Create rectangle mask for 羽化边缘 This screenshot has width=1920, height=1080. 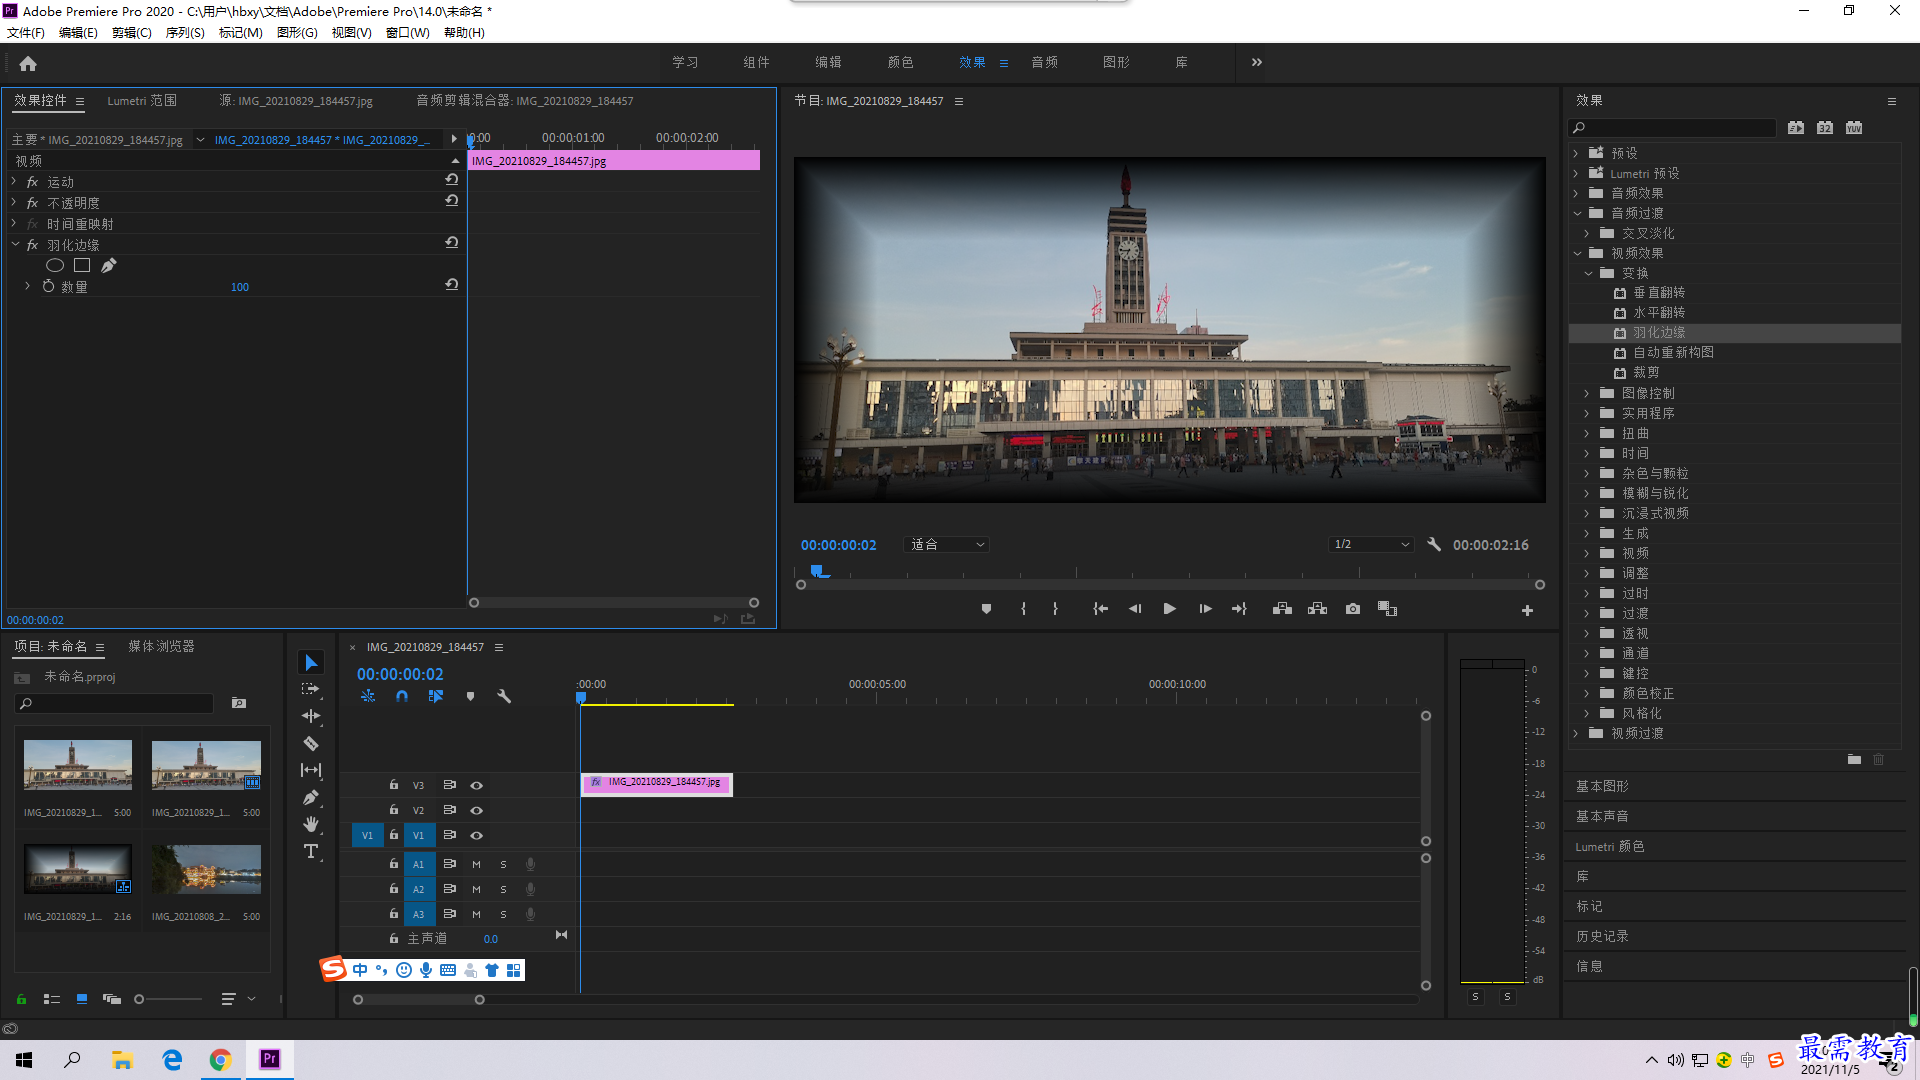pos(82,265)
